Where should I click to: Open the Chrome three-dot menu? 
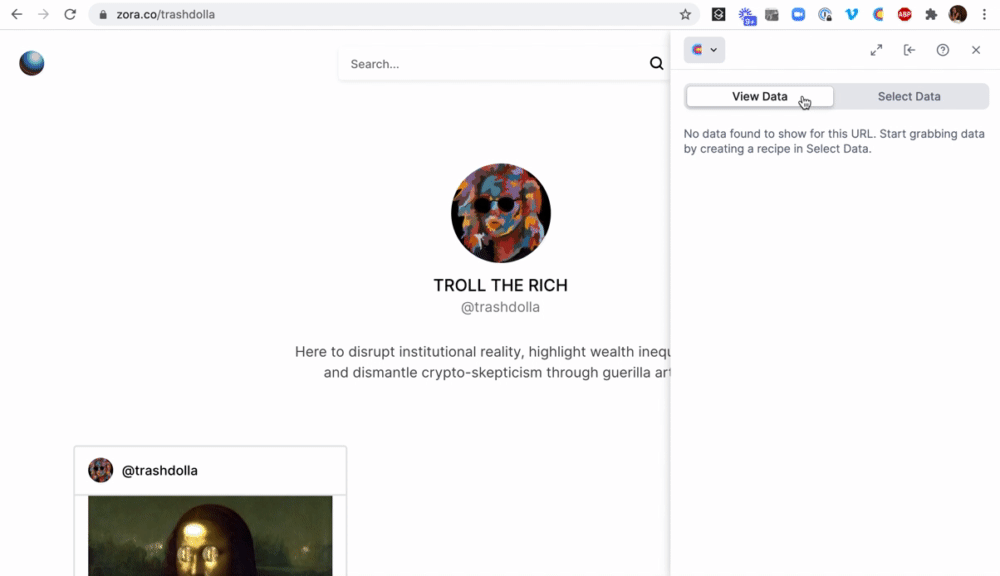[x=984, y=14]
